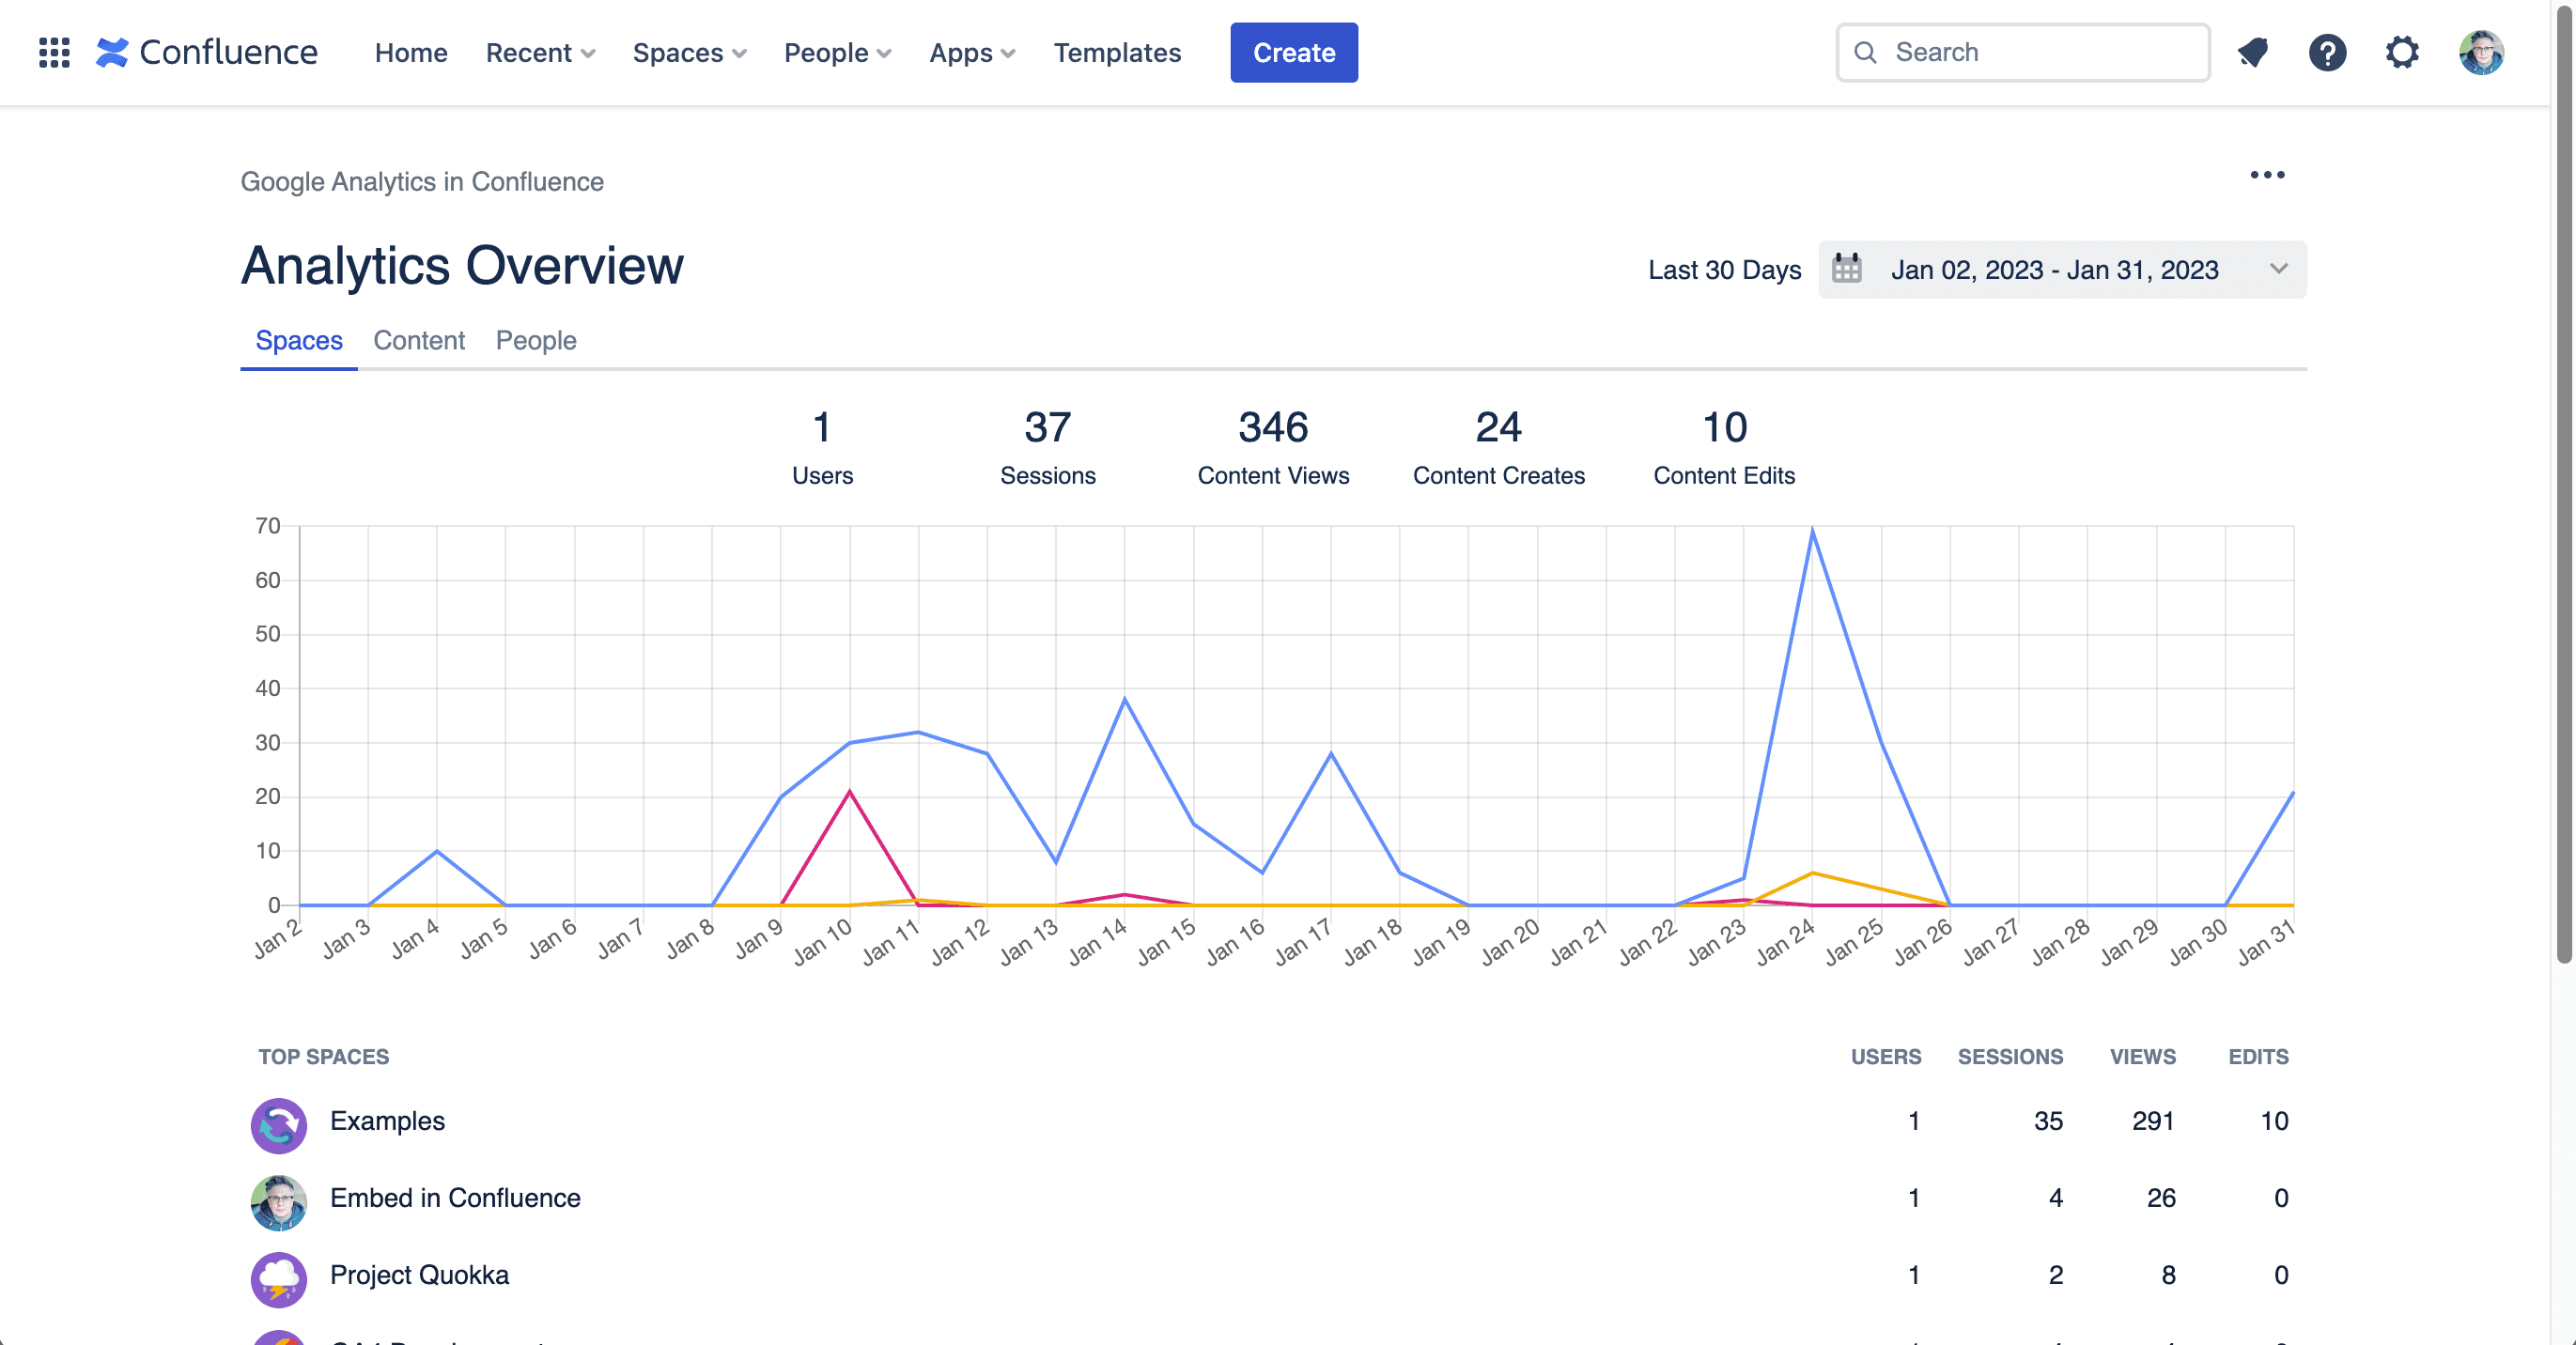
Task: Click the date range dropdown chevron
Action: 2279,269
